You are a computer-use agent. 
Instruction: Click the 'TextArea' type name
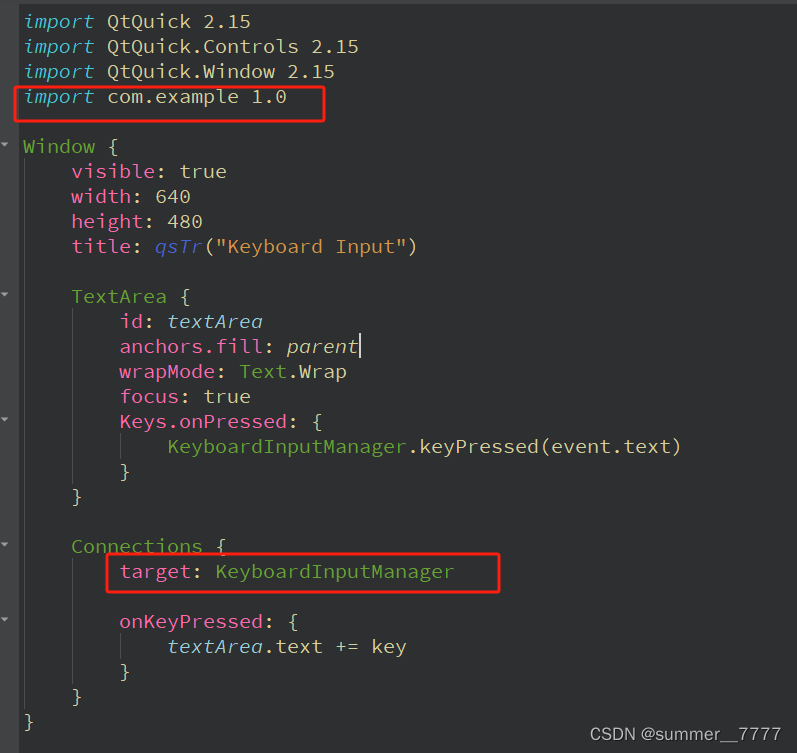(x=119, y=297)
